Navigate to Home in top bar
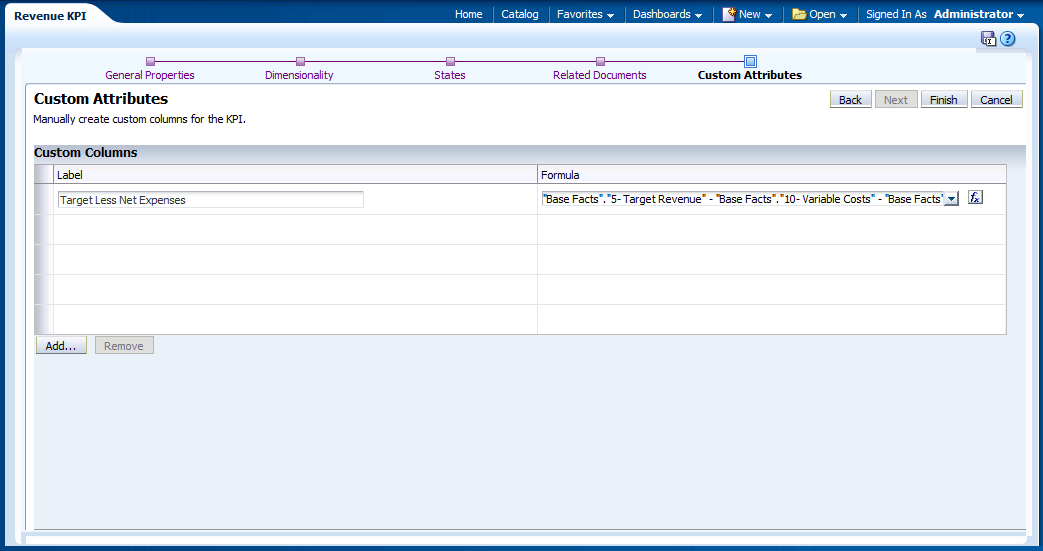This screenshot has height=551, width=1043. (468, 14)
